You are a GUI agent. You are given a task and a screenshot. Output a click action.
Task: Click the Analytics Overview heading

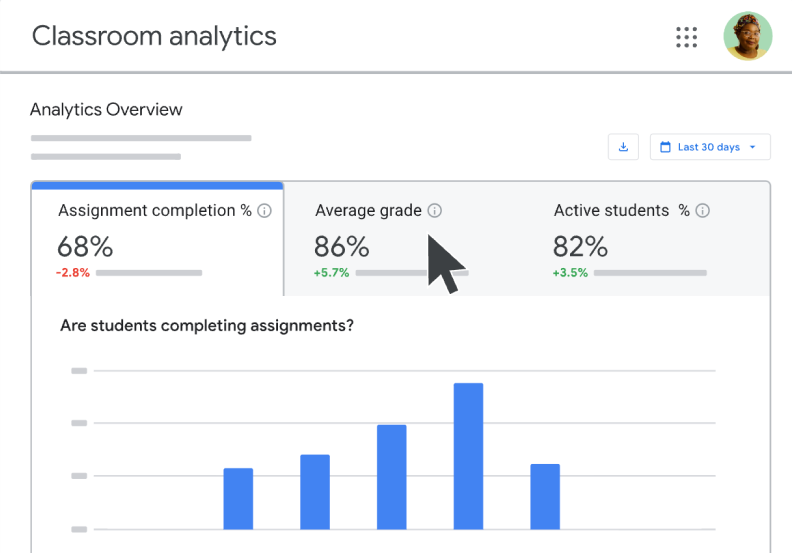coord(106,110)
